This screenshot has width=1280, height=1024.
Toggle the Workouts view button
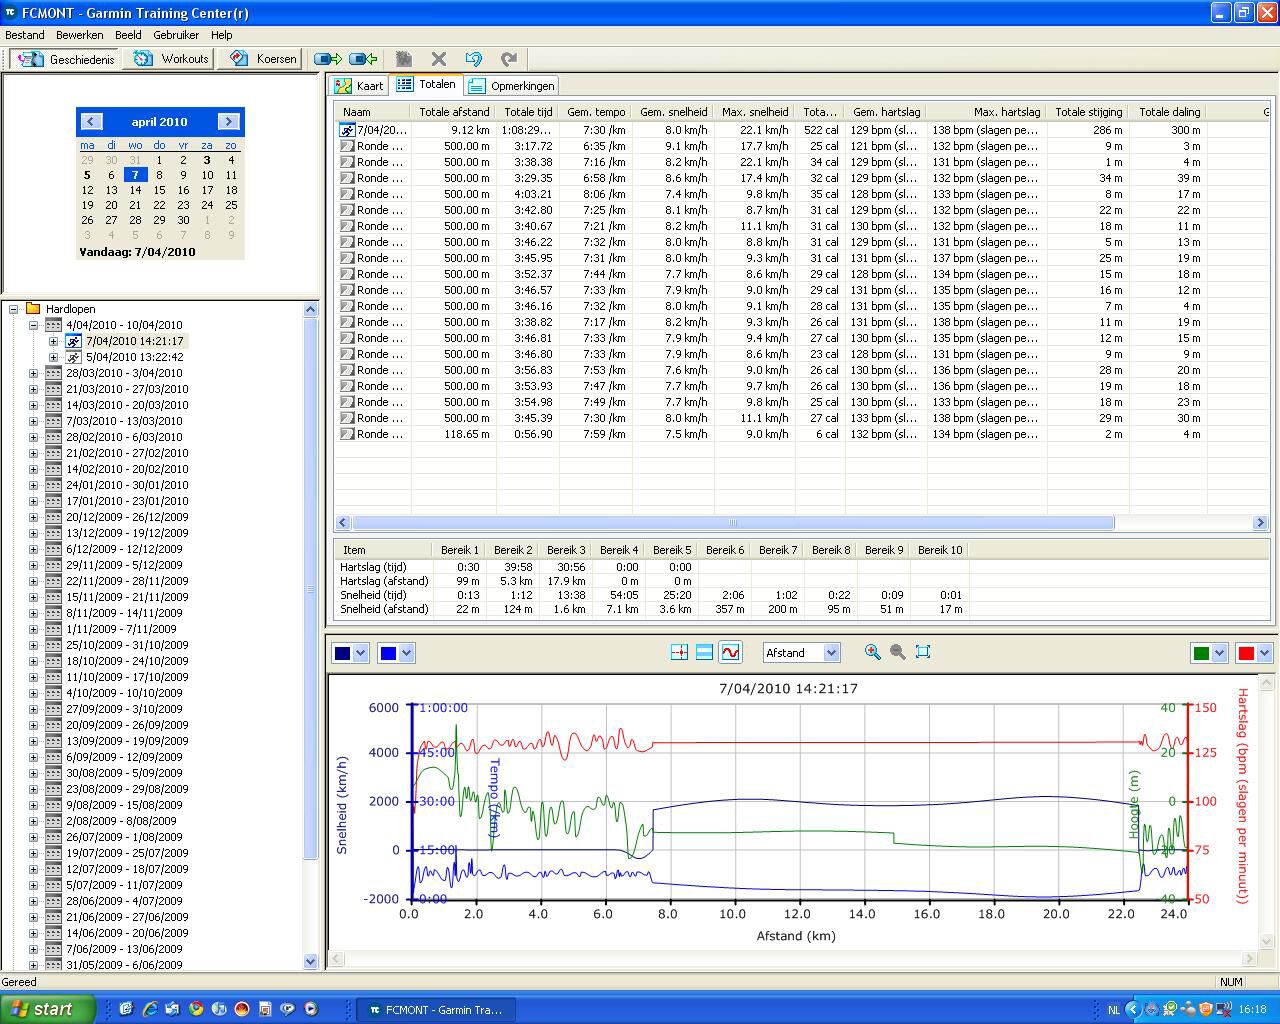tap(172, 59)
